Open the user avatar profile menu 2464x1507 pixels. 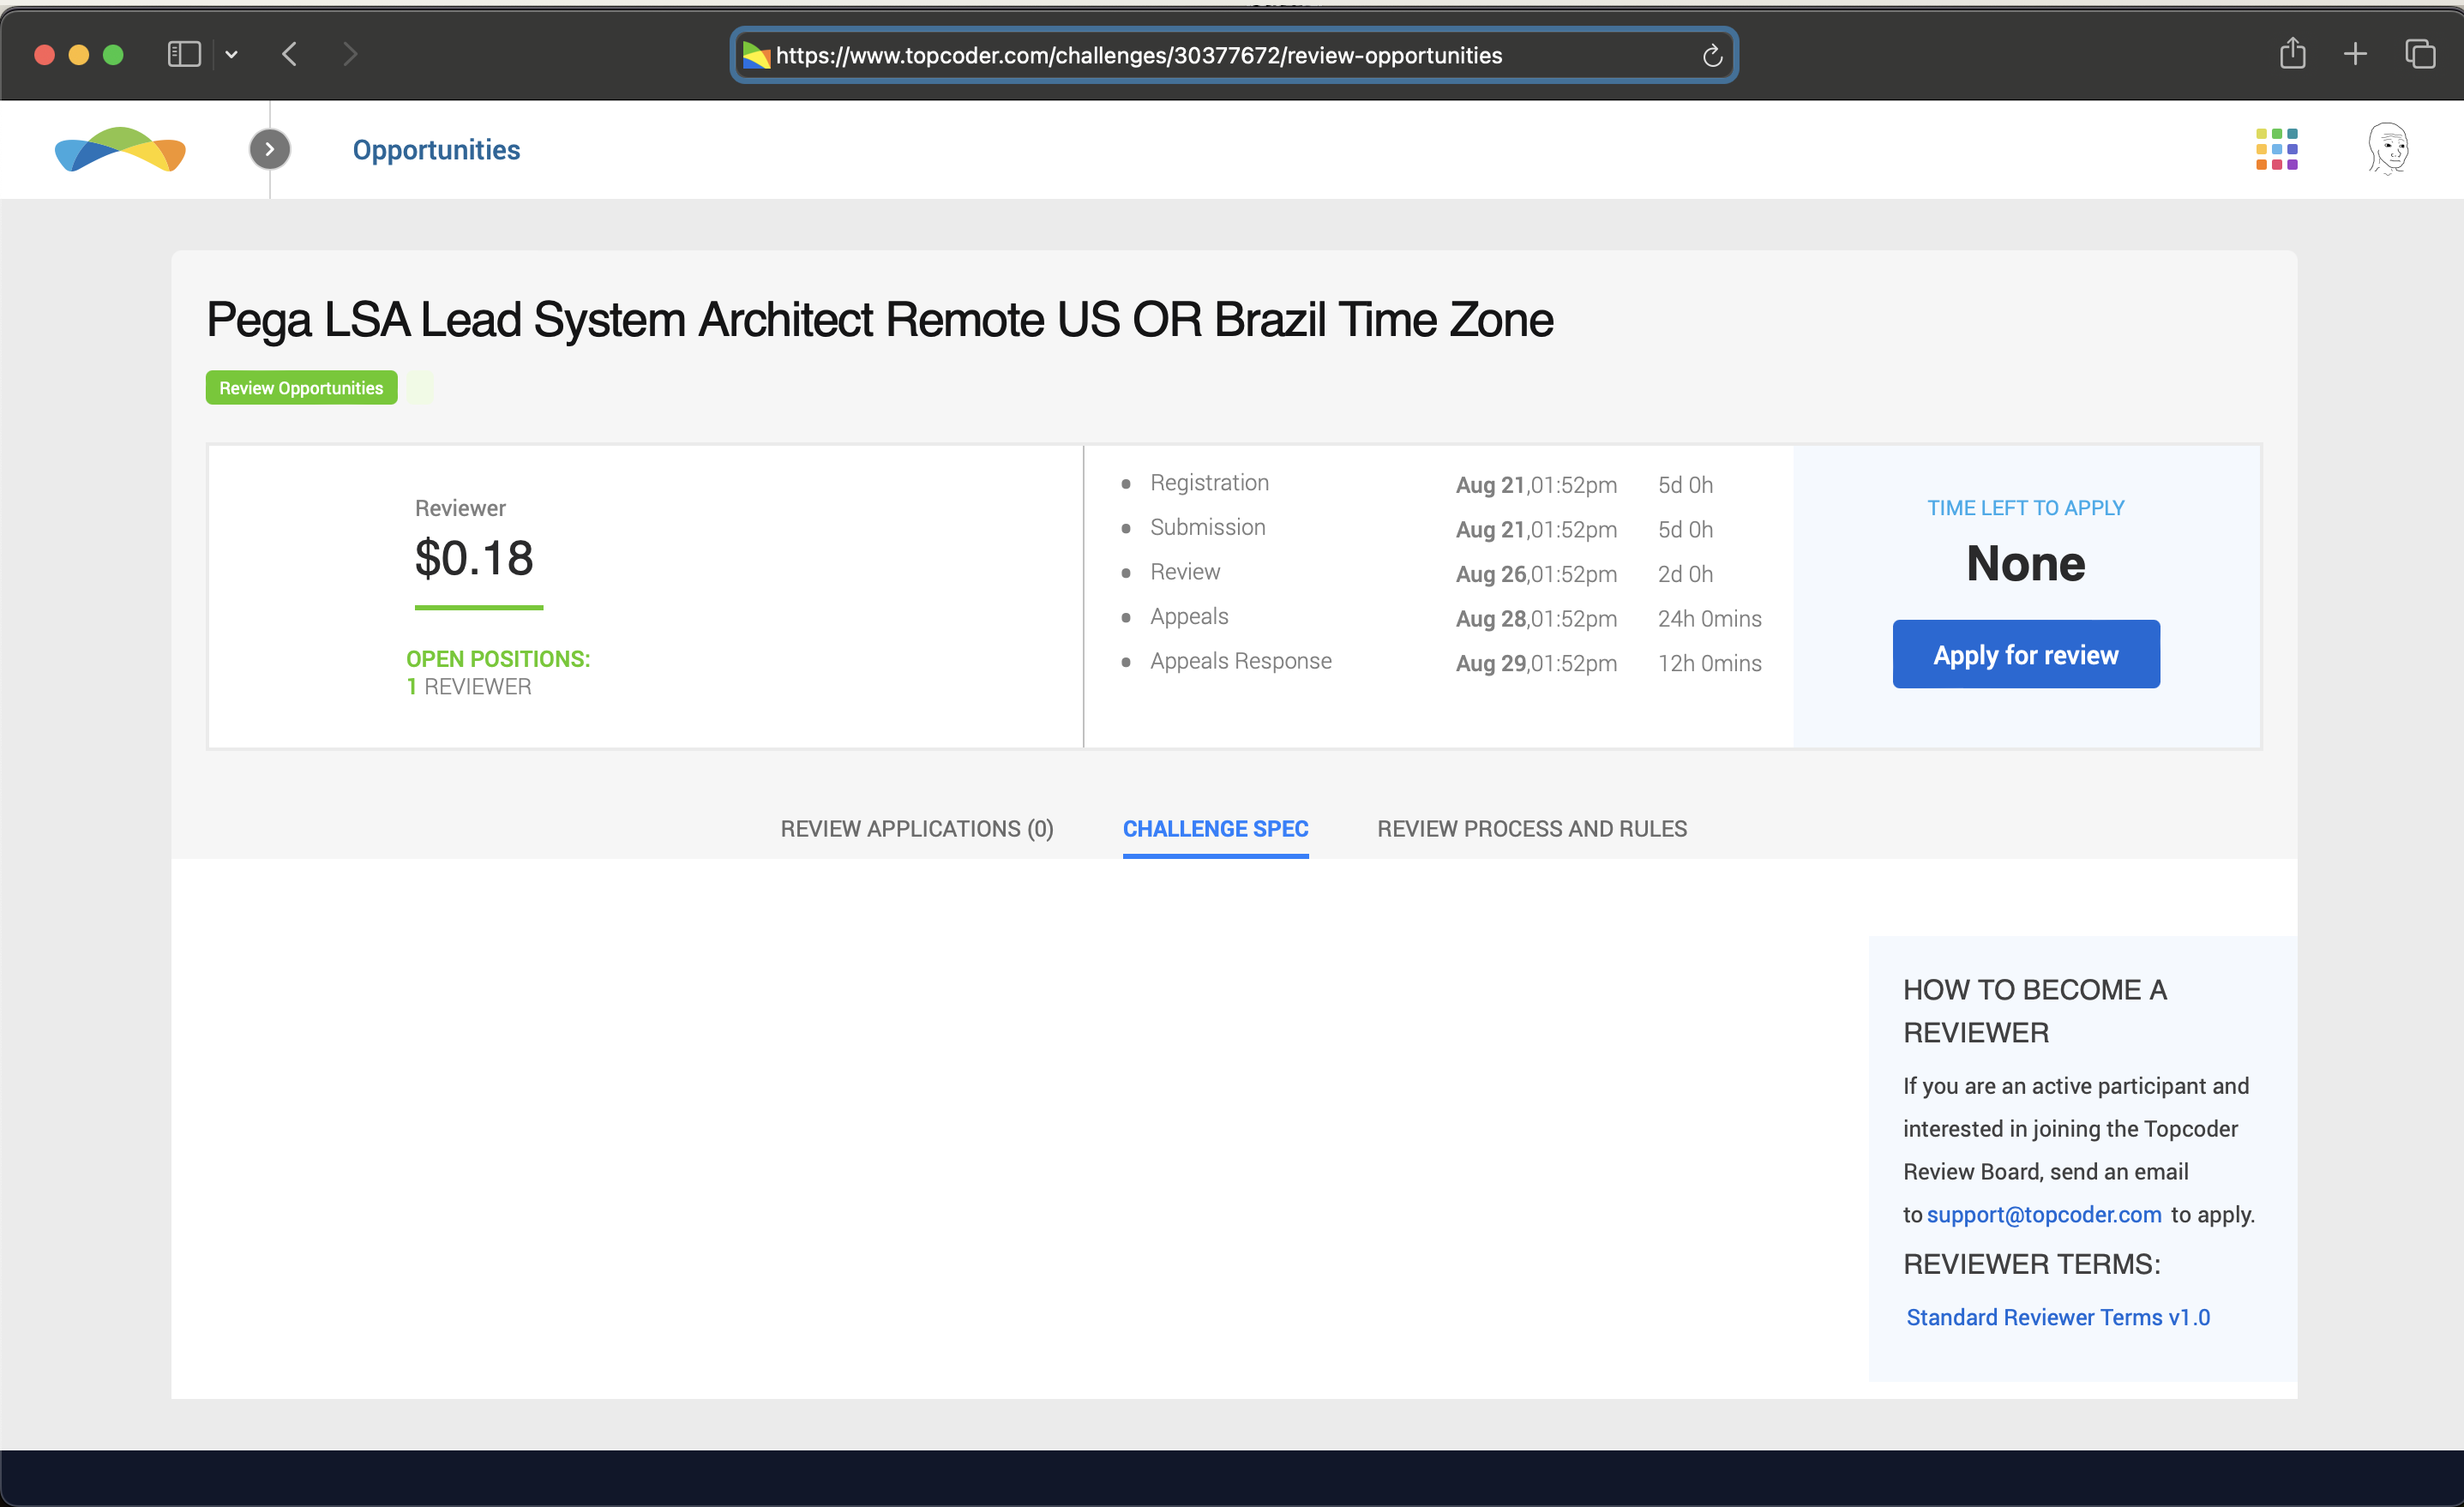(2388, 149)
